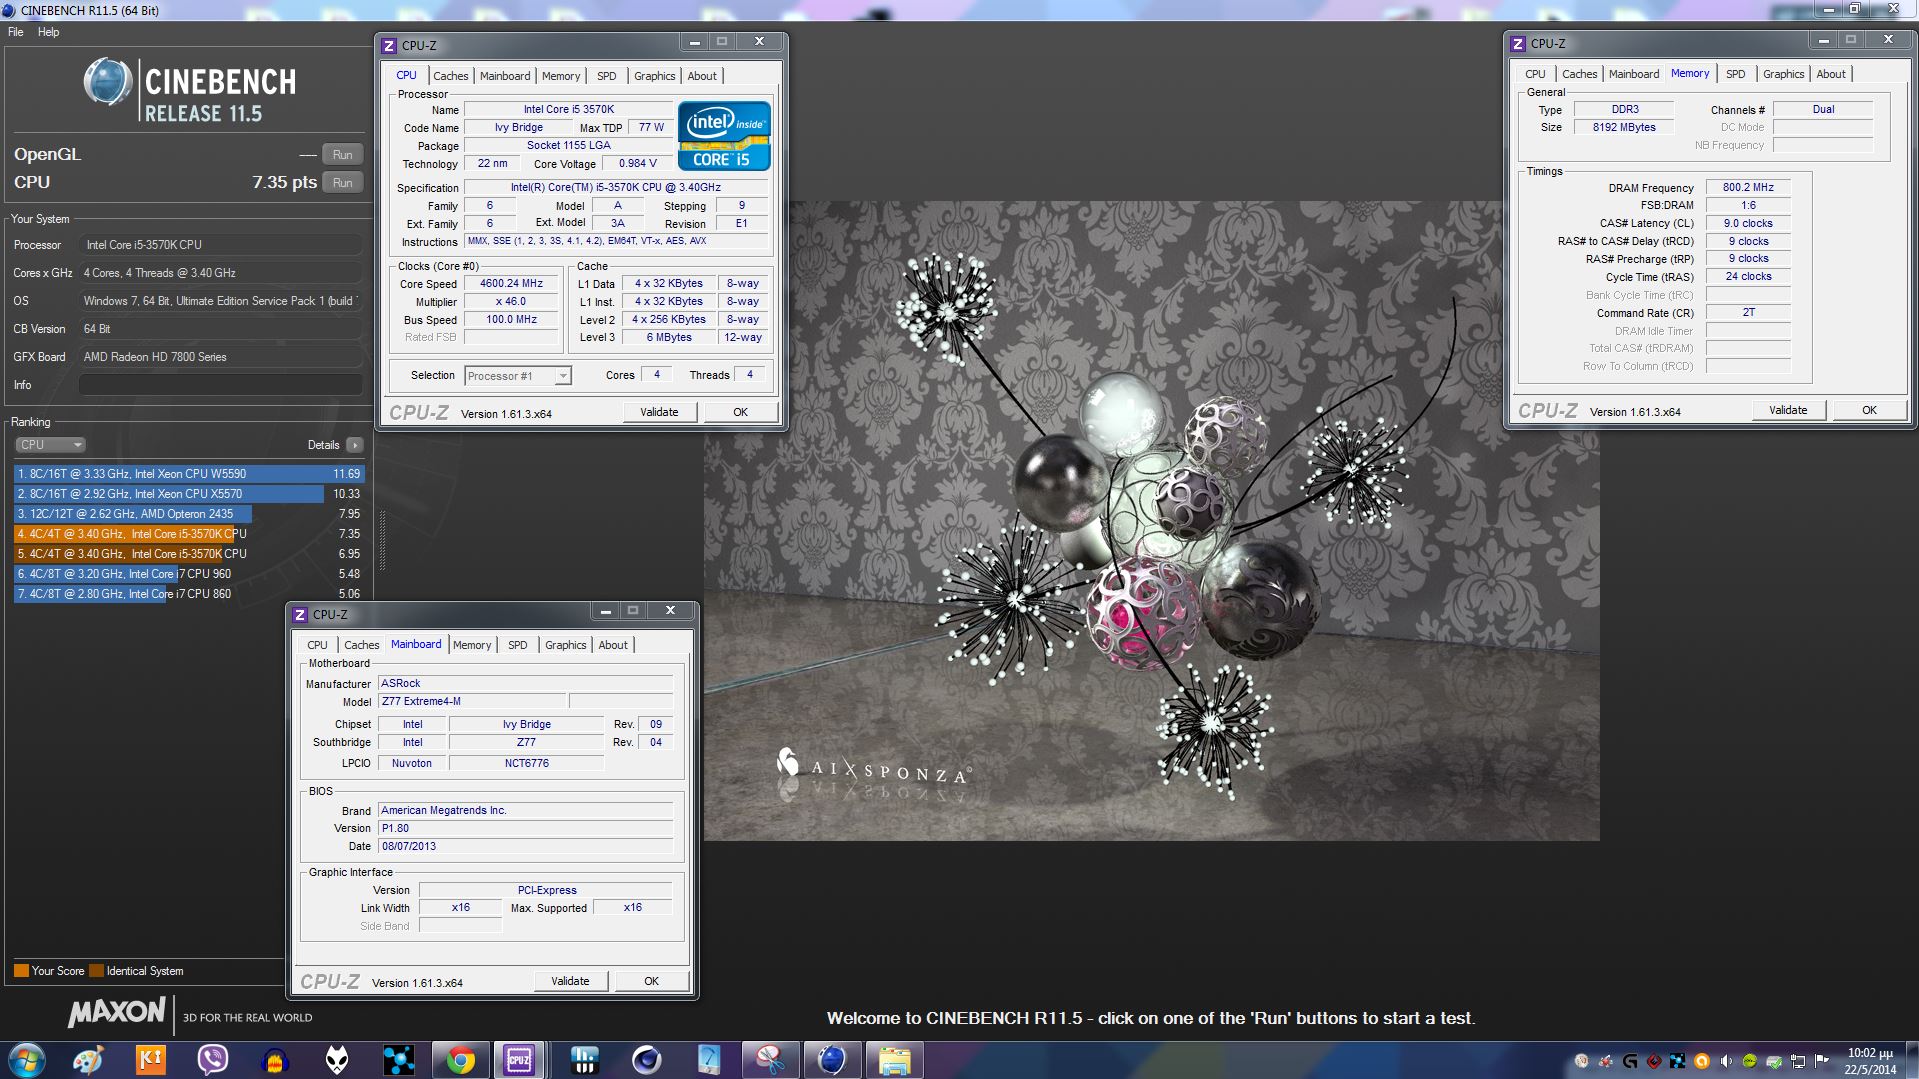Open Snipping Tool in the taskbar
The height and width of the screenshot is (1079, 1919).
point(770,1060)
